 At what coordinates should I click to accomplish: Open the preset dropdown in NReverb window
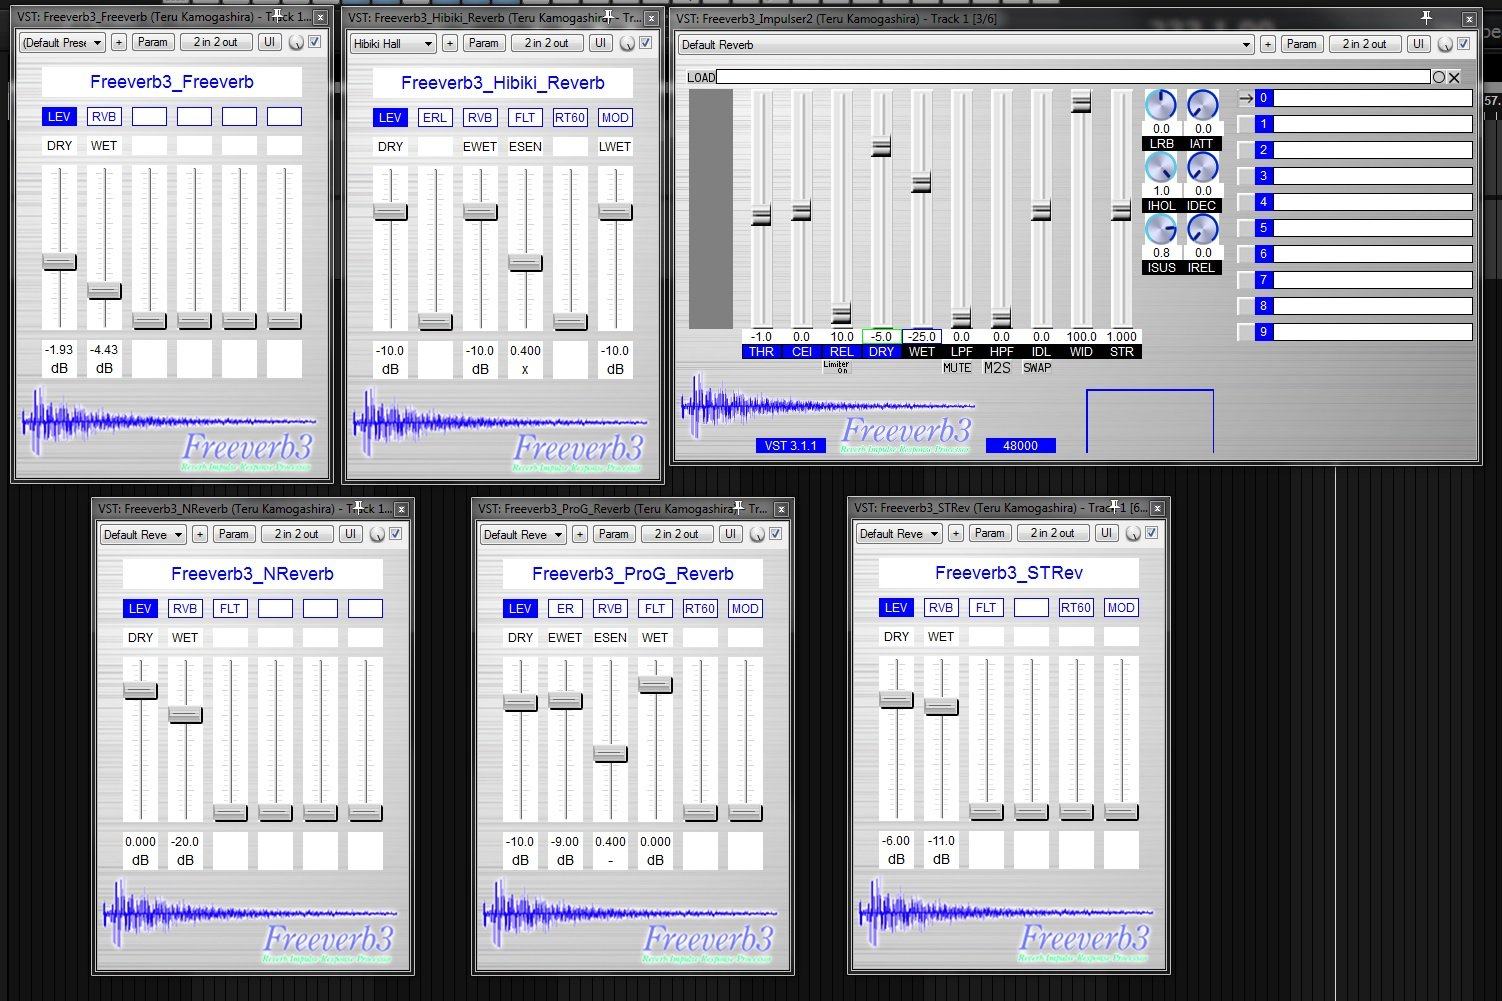[x=143, y=534]
